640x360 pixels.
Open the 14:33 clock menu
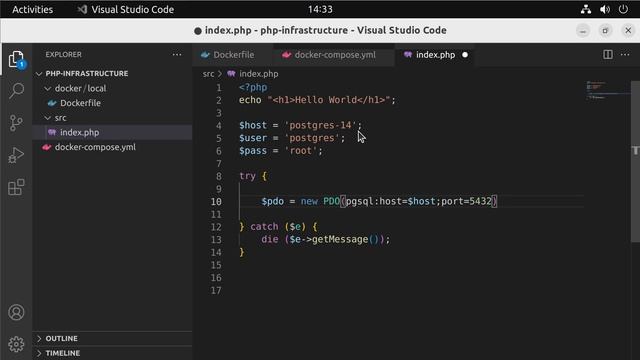(320, 9)
